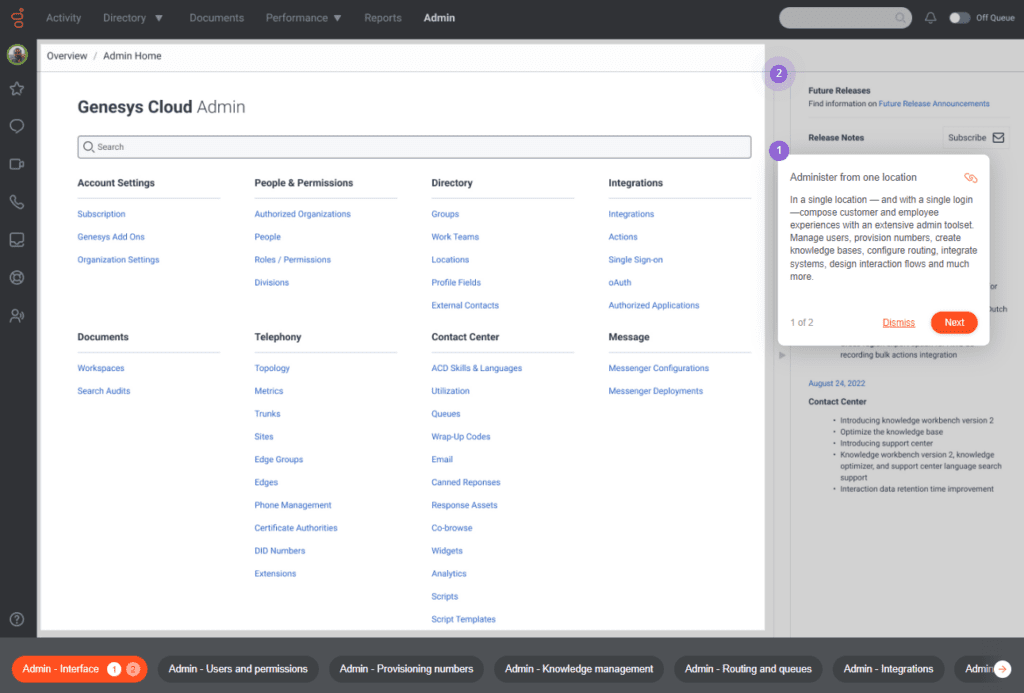The width and height of the screenshot is (1024, 693).
Task: Expand the Performance dropdown menu
Action: pos(337,18)
